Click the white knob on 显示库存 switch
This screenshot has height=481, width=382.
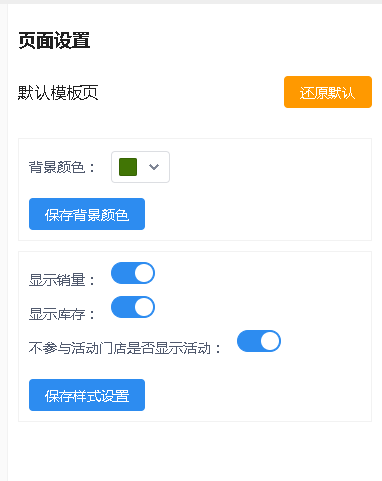click(x=144, y=307)
